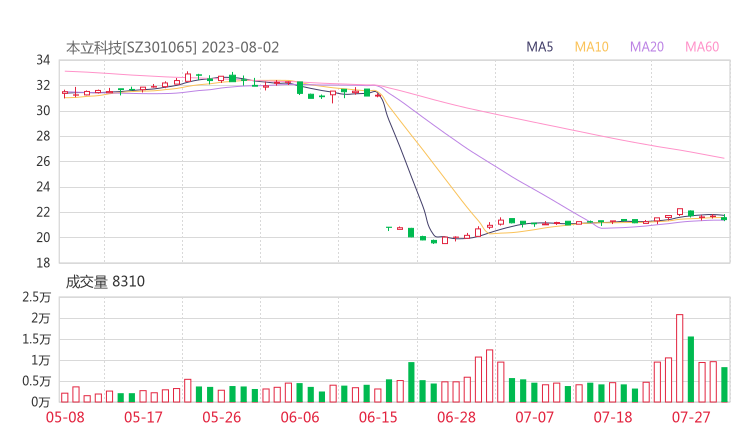This screenshot has width=740, height=440.
Task: Click the 07-18 date label
Action: (613, 417)
